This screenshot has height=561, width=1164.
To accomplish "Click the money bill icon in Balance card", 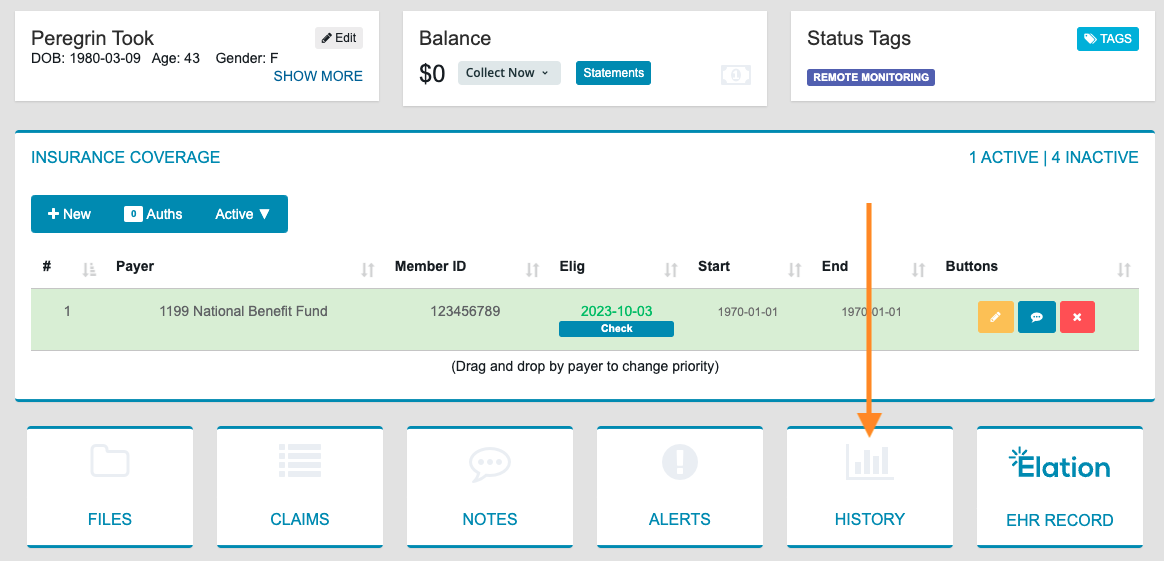I will coord(736,75).
